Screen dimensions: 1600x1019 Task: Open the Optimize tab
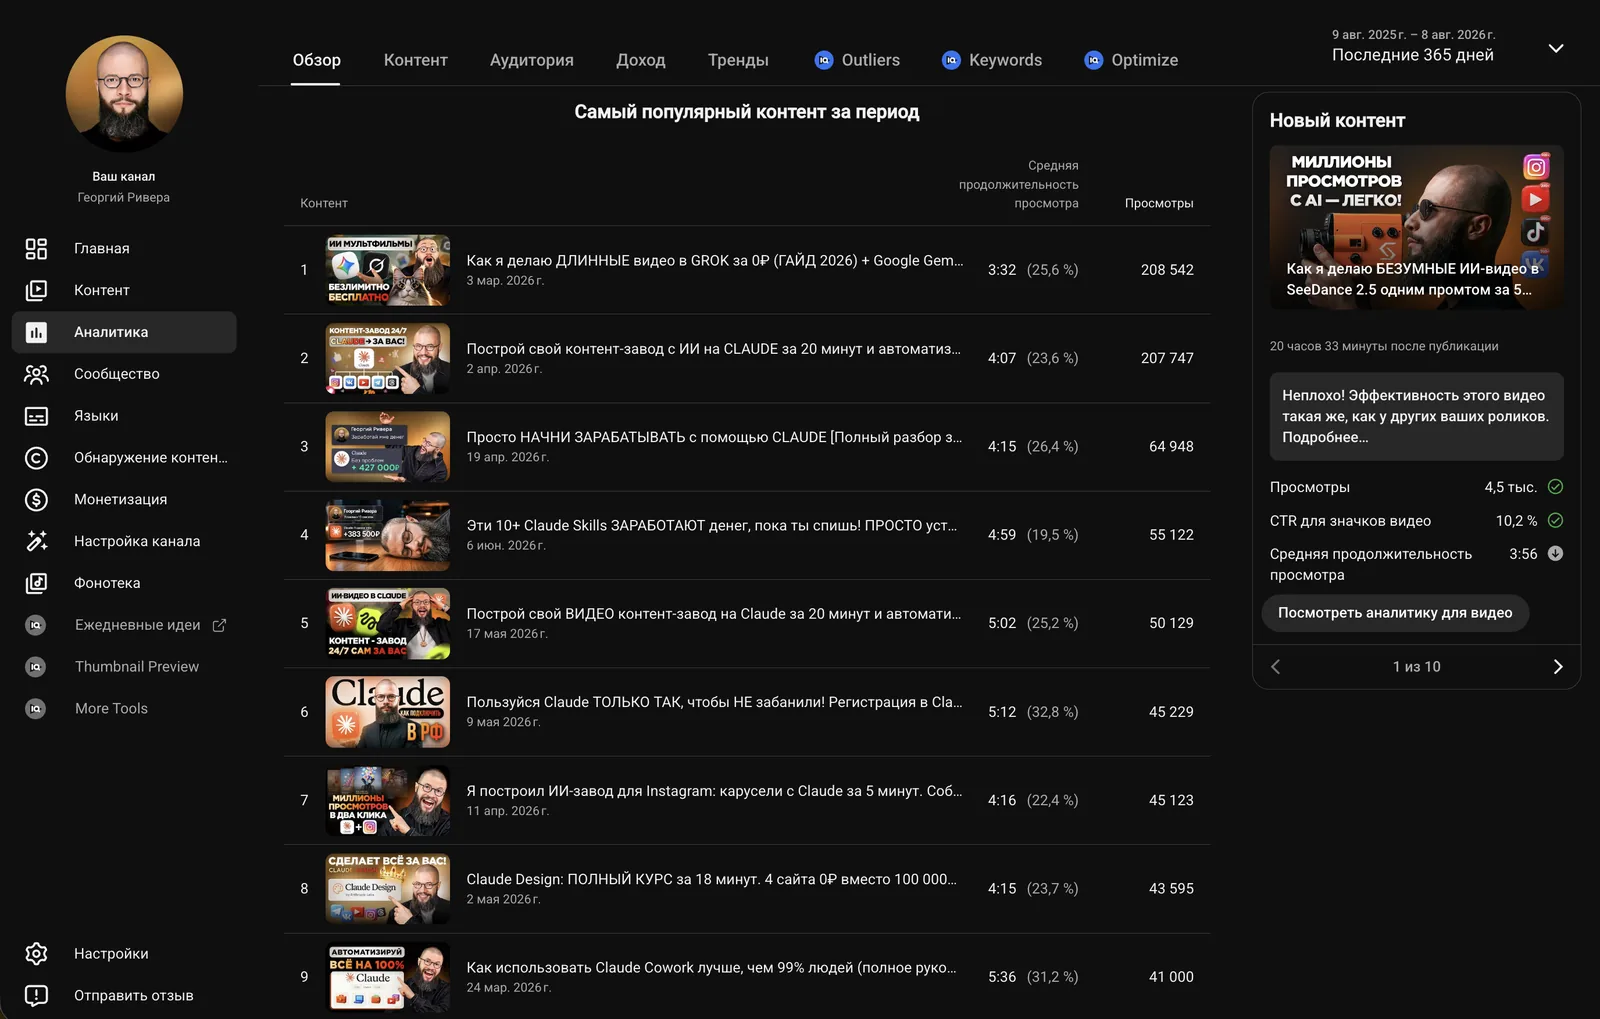pos(1131,60)
